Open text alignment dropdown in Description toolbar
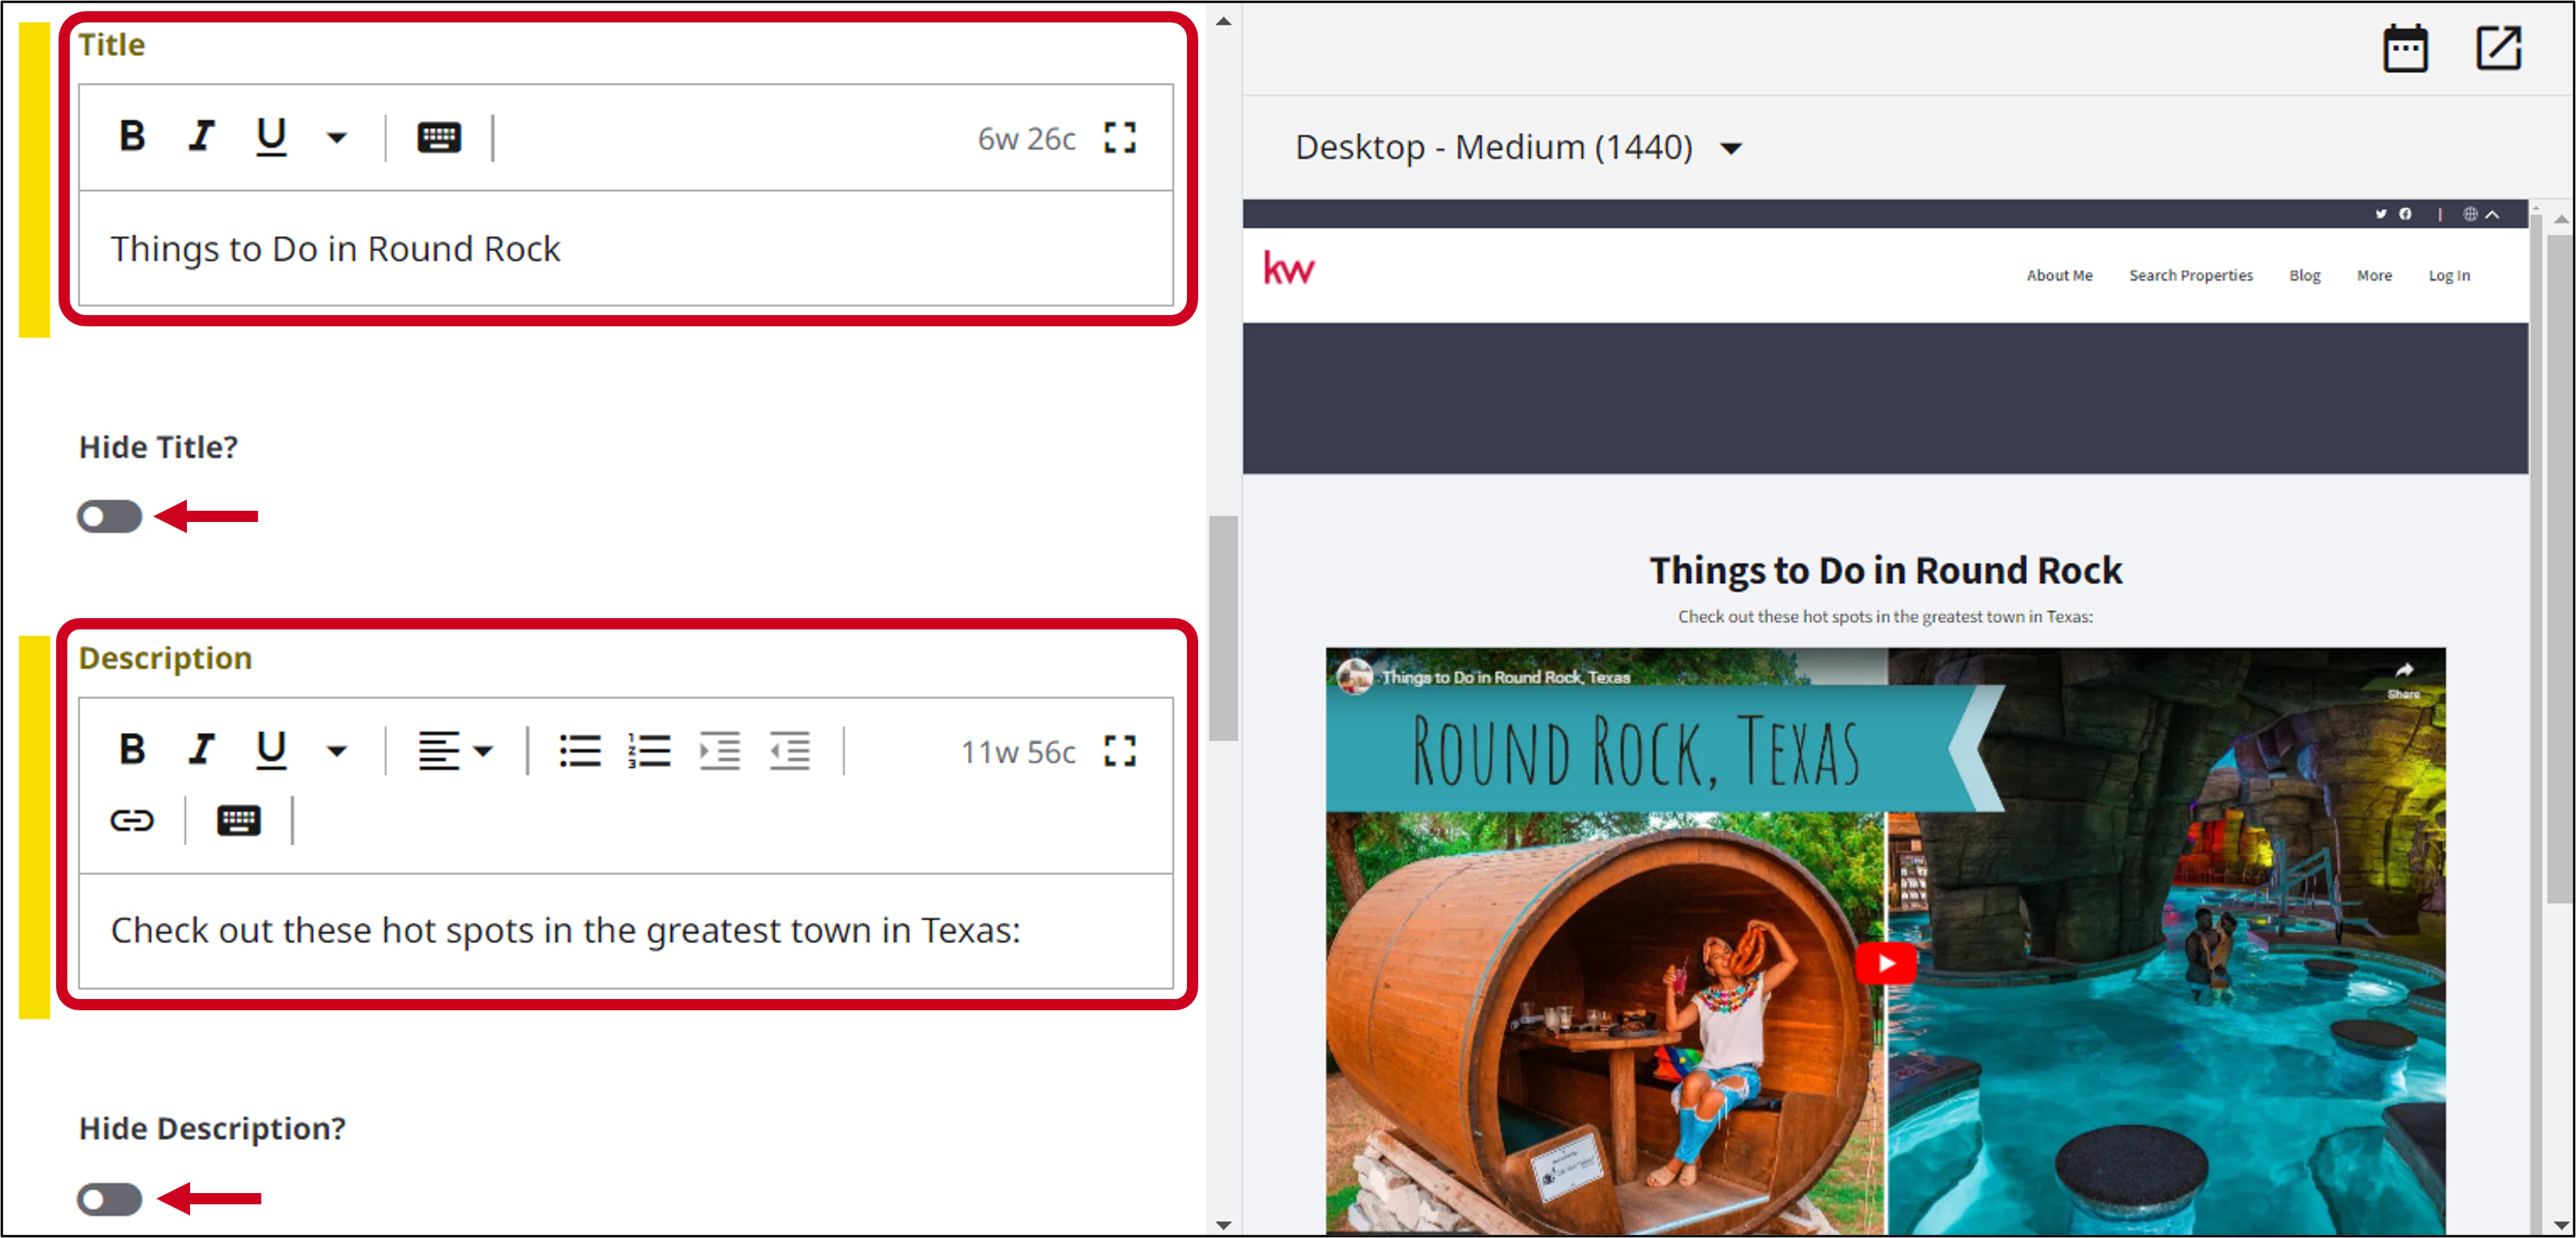This screenshot has width=2576, height=1238. tap(456, 751)
